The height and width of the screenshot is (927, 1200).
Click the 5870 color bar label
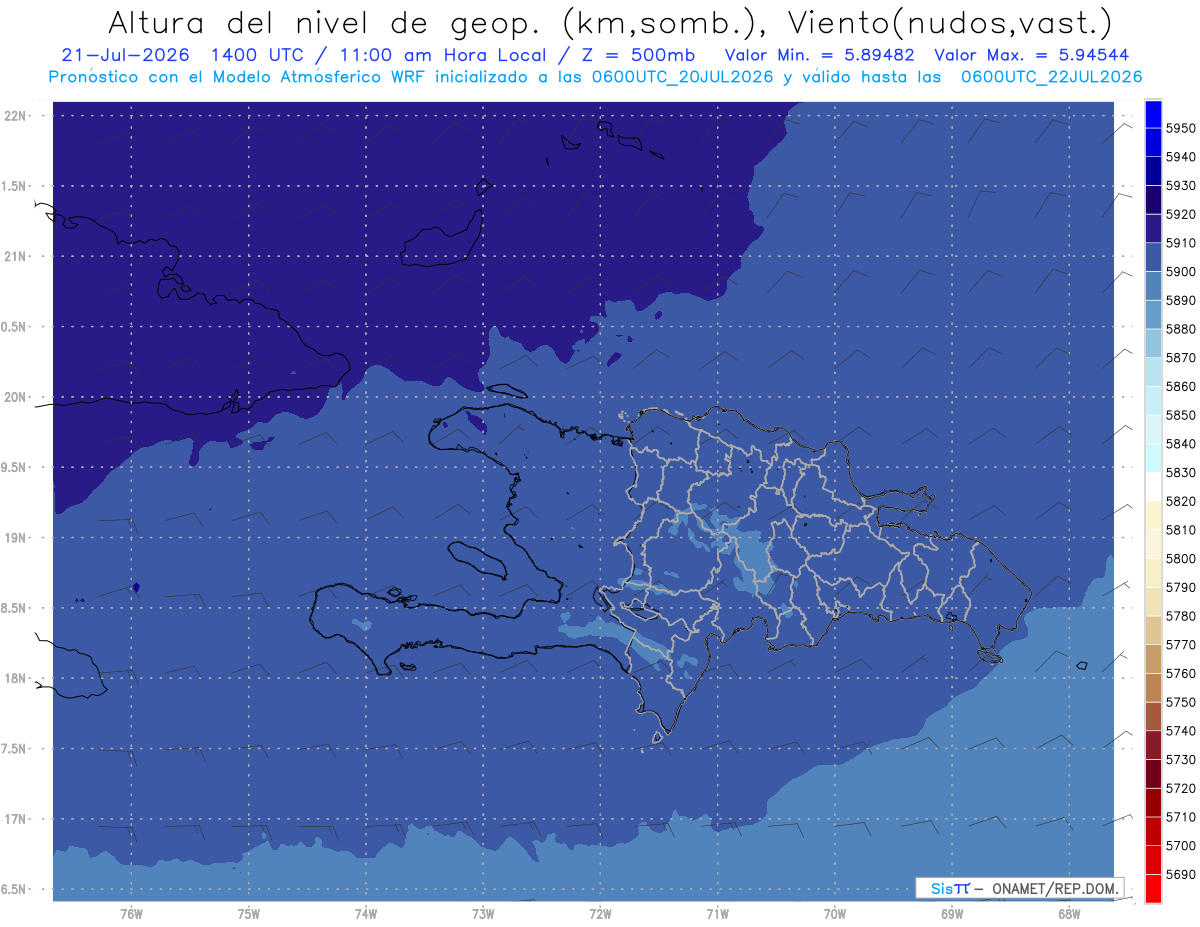tap(1180, 358)
